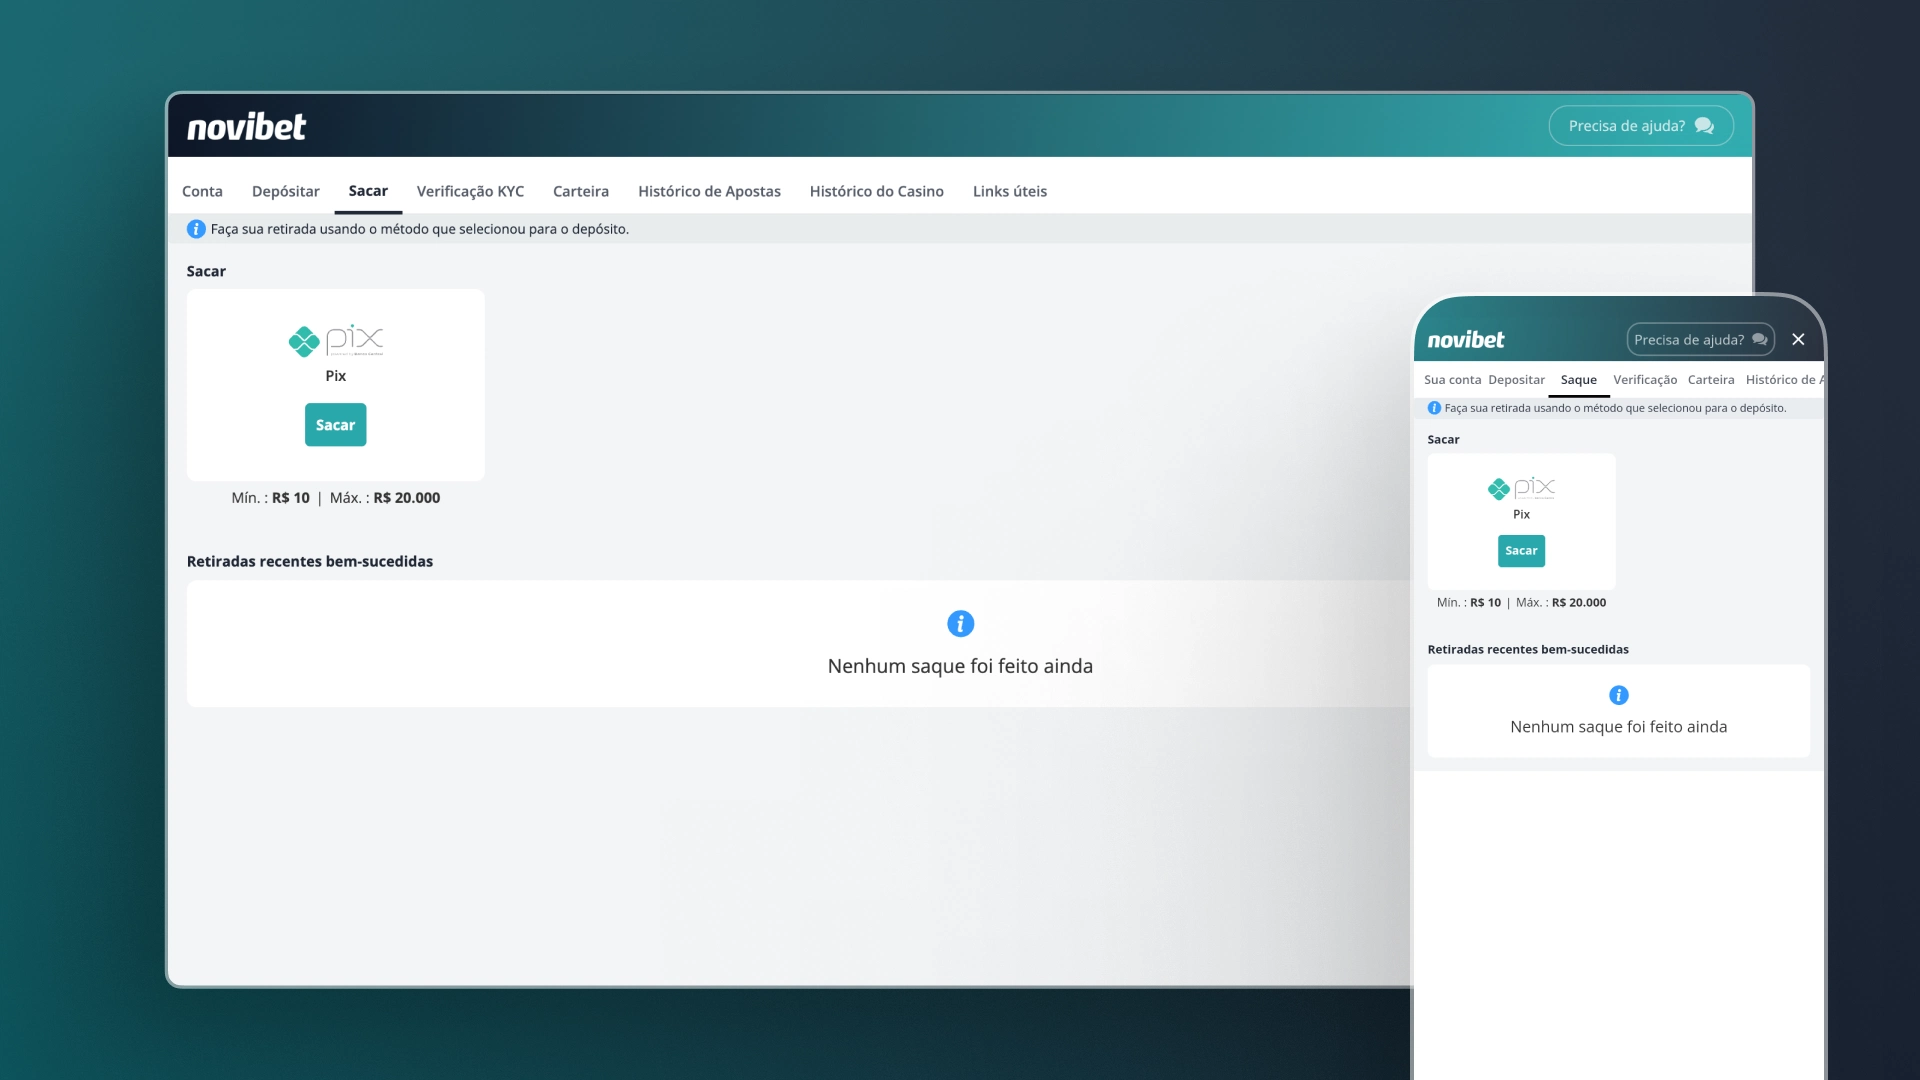Select the Sacar tab in desktop navigation
This screenshot has height=1080, width=1920.
[x=368, y=191]
